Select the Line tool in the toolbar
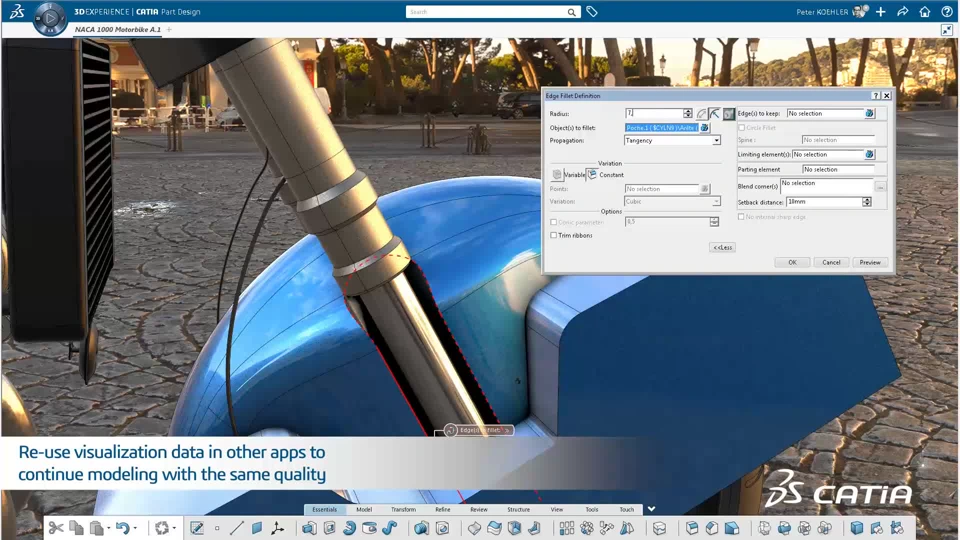Image resolution: width=960 pixels, height=540 pixels. click(236, 528)
